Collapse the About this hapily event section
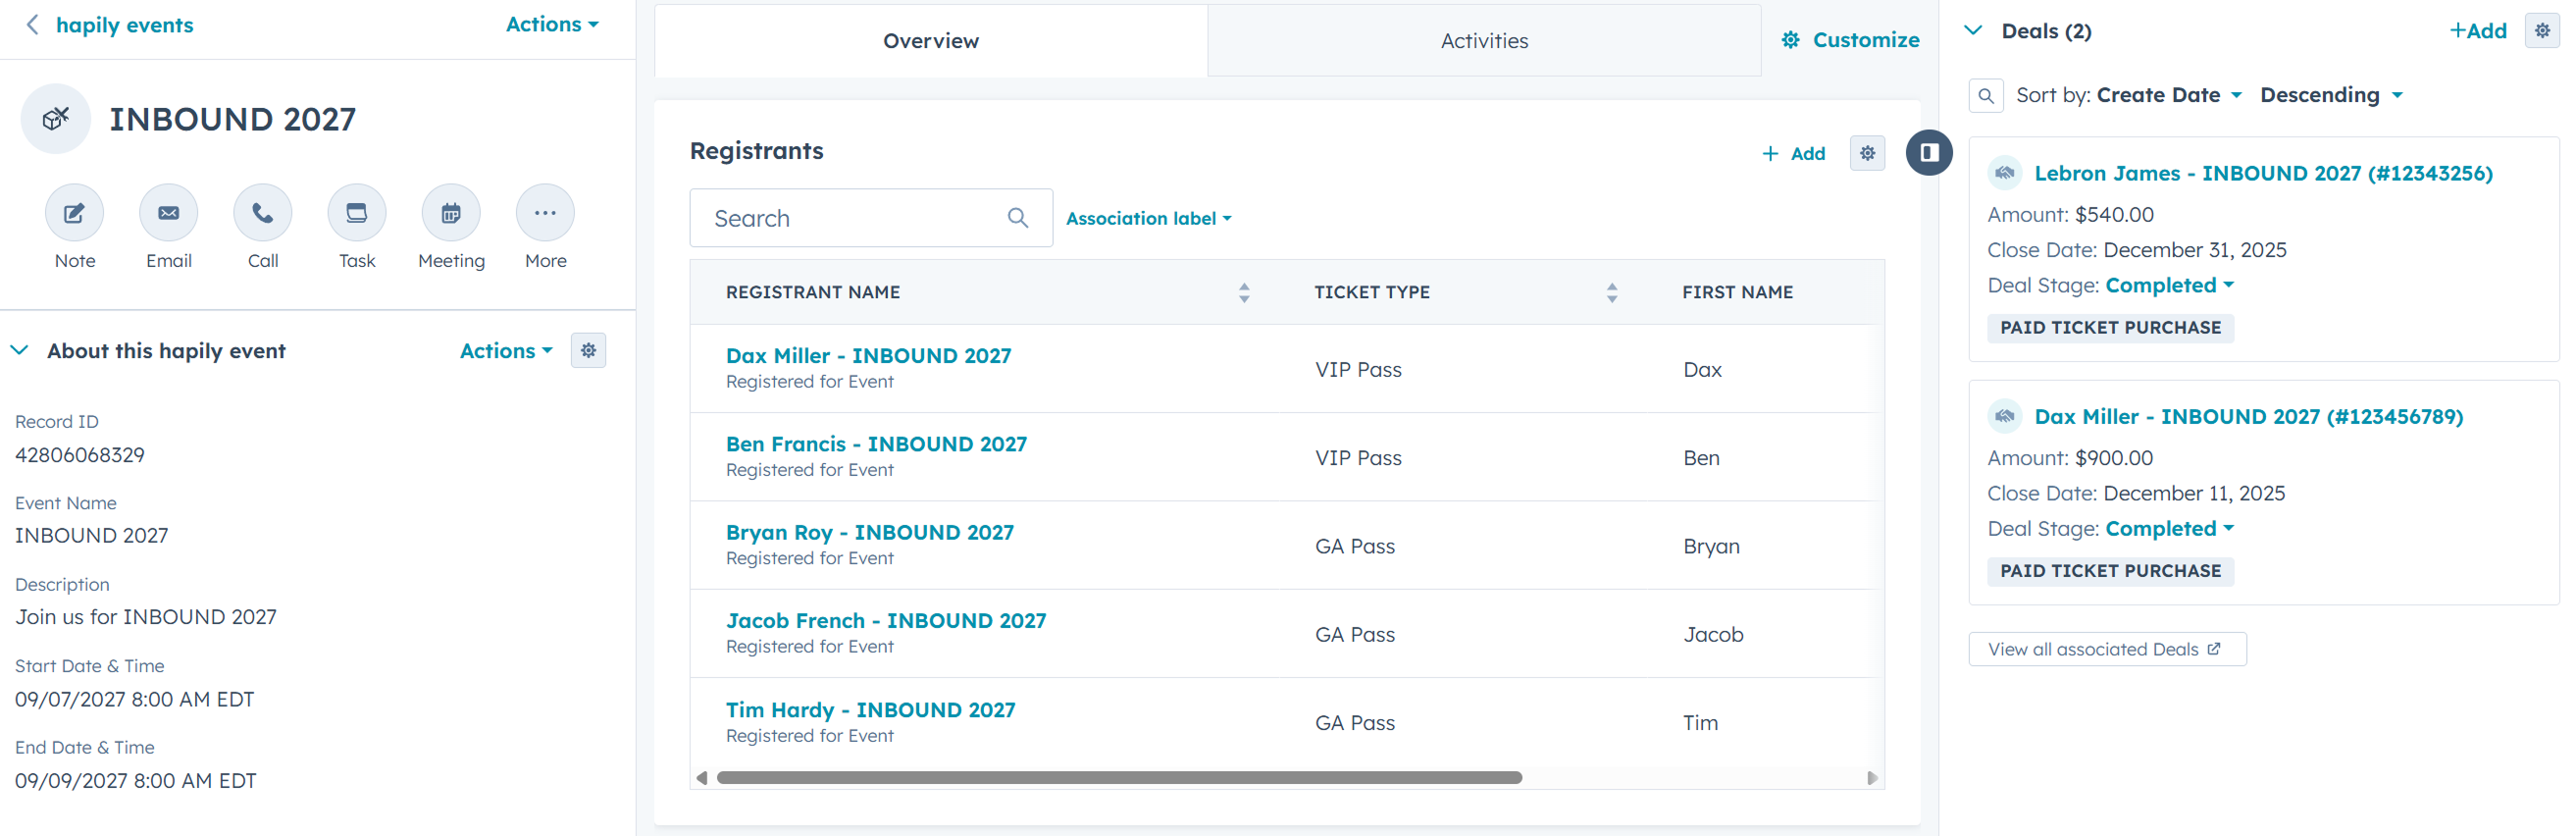The width and height of the screenshot is (2576, 836). pos(19,350)
